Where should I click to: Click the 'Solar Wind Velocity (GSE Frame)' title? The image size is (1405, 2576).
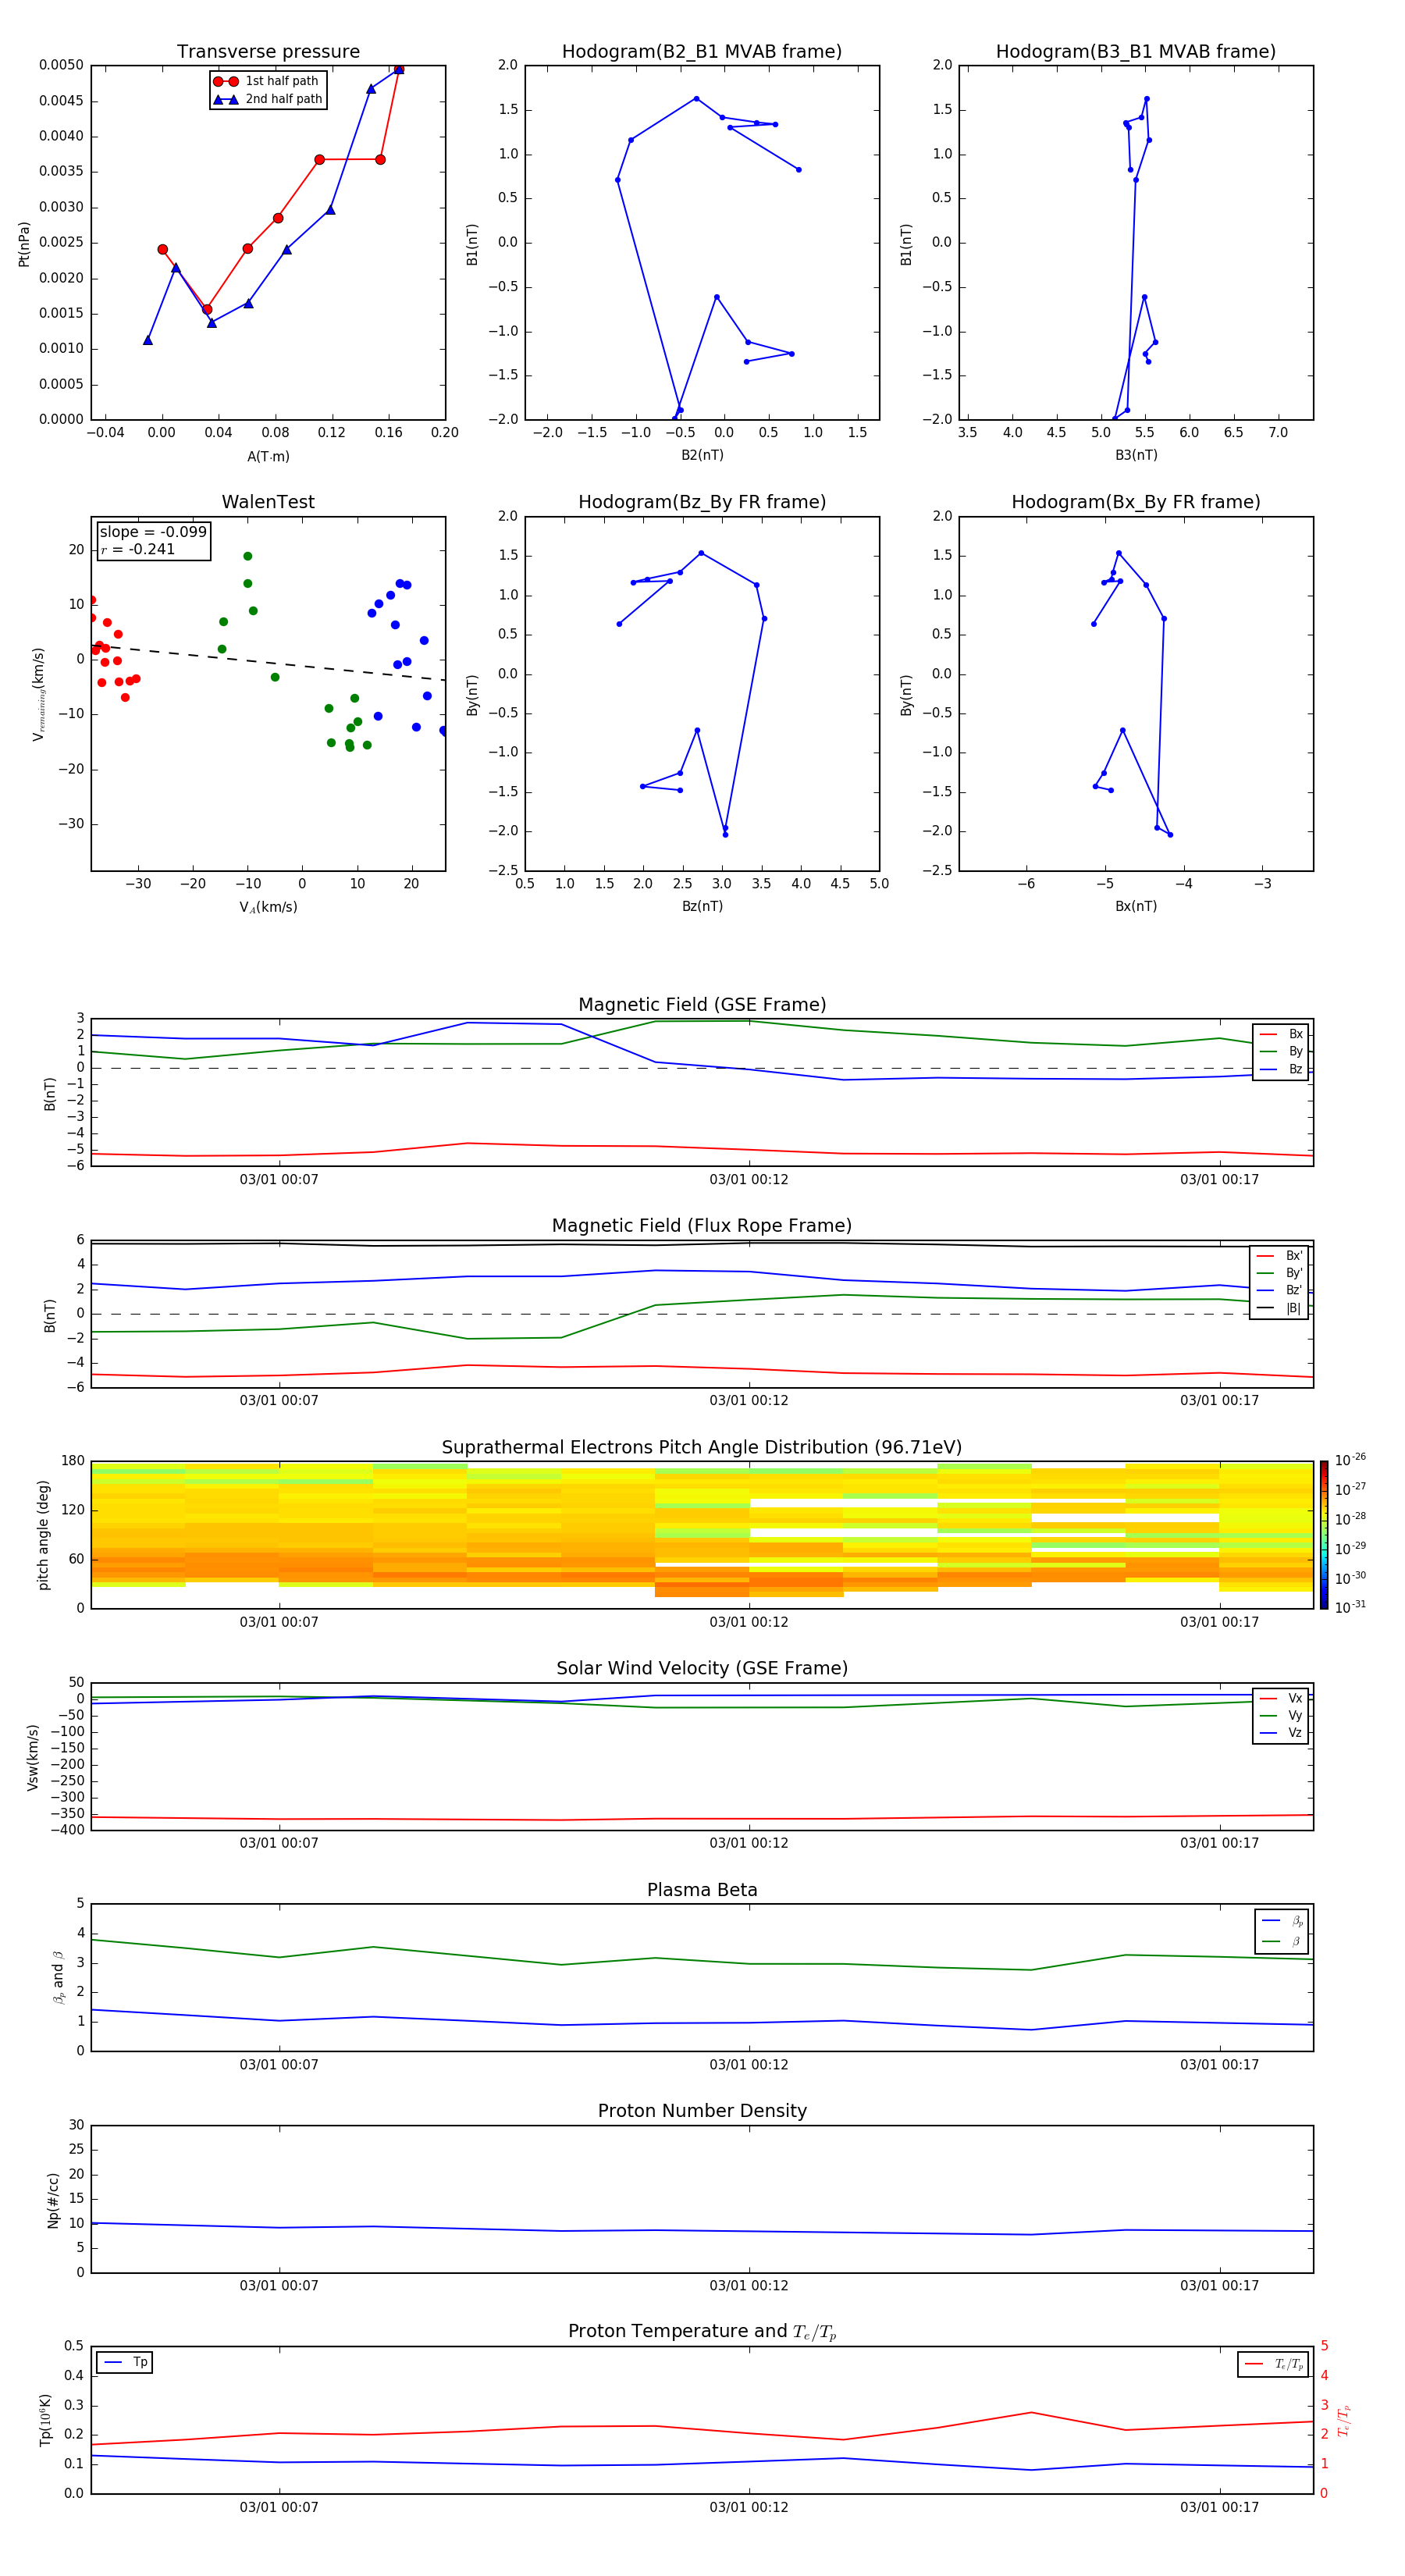click(x=702, y=1668)
